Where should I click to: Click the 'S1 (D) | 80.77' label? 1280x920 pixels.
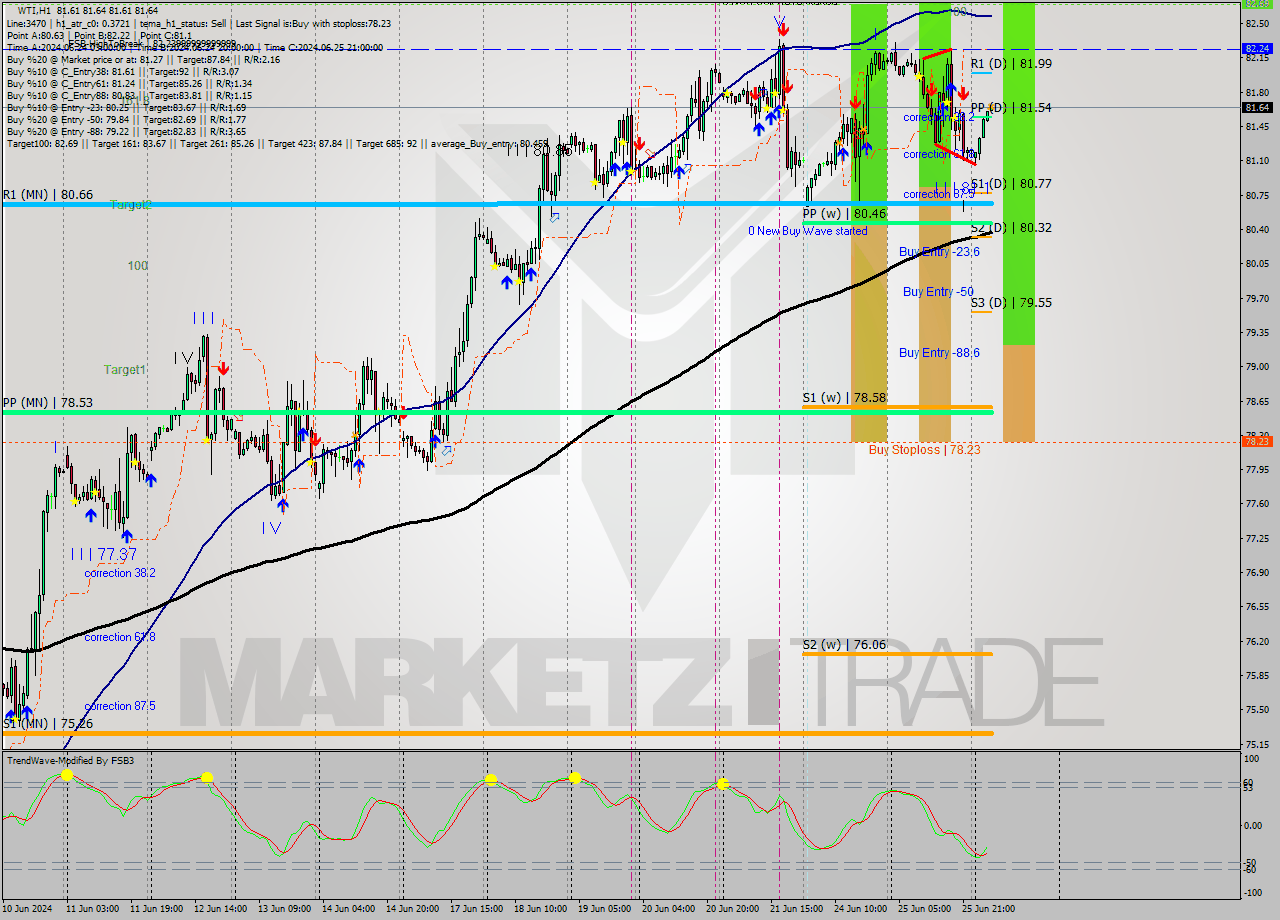1011,184
